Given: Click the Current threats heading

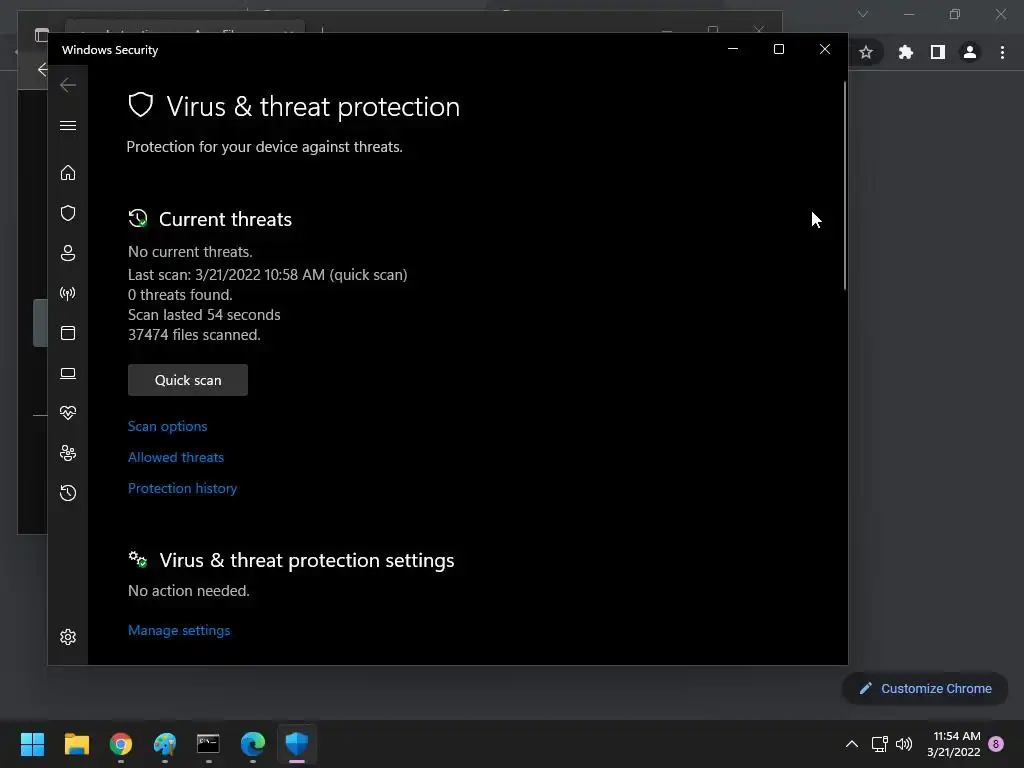Looking at the screenshot, I should point(225,219).
